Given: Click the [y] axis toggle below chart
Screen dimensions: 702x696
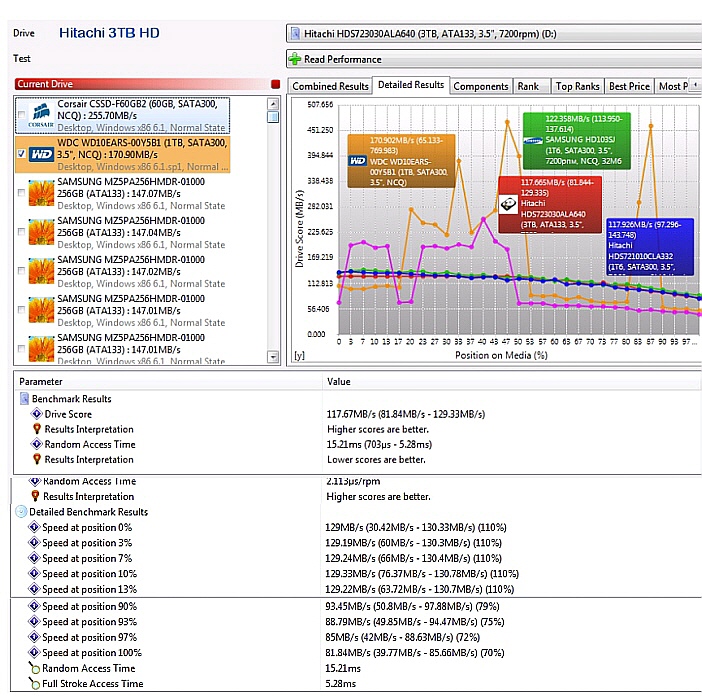Looking at the screenshot, I should tap(299, 355).
